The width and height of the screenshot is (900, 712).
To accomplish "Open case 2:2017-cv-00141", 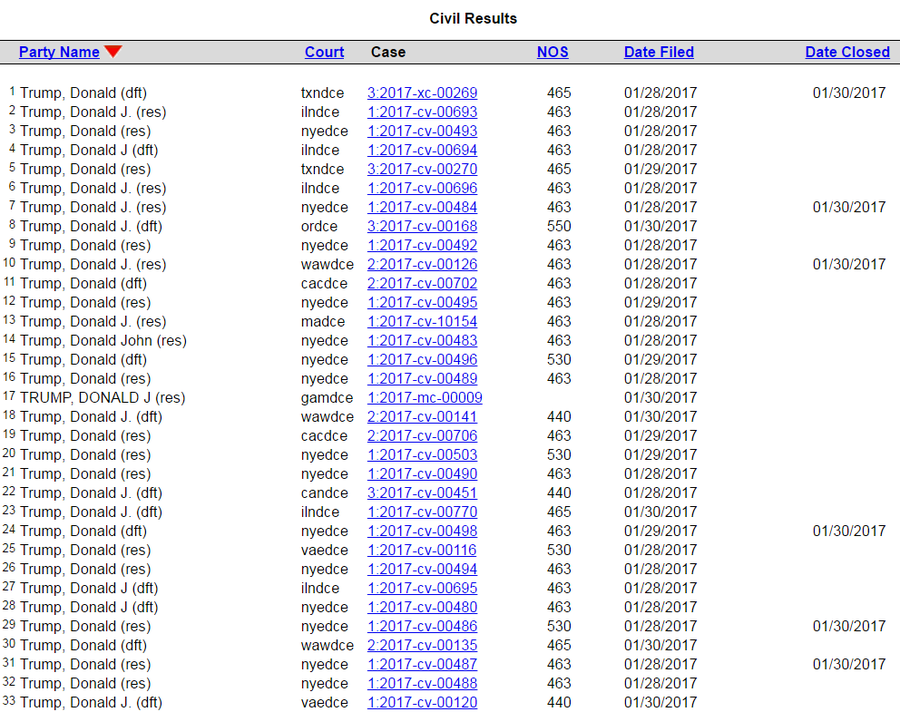I will [x=422, y=416].
